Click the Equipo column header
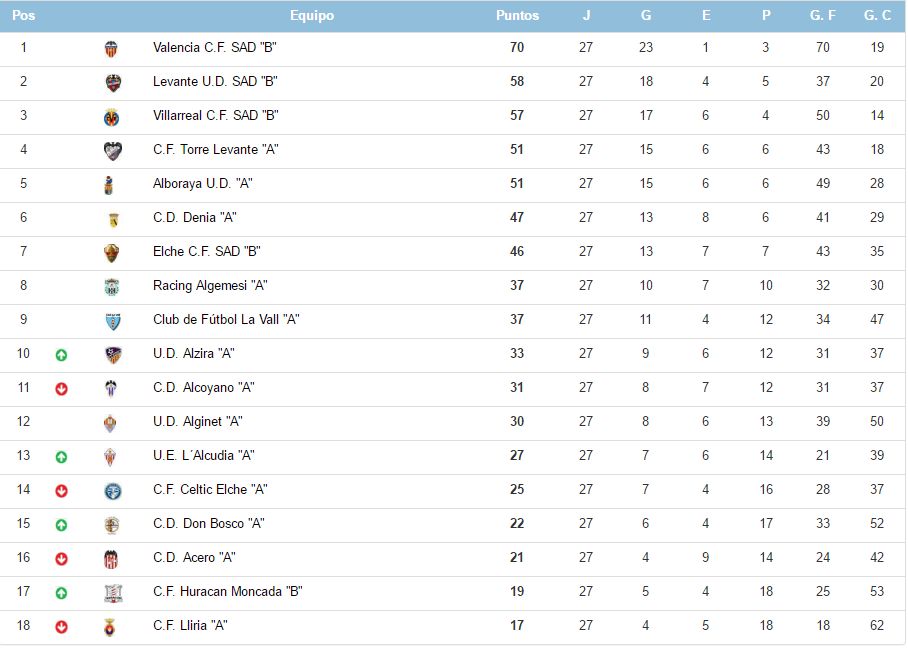908x654 pixels. (312, 16)
